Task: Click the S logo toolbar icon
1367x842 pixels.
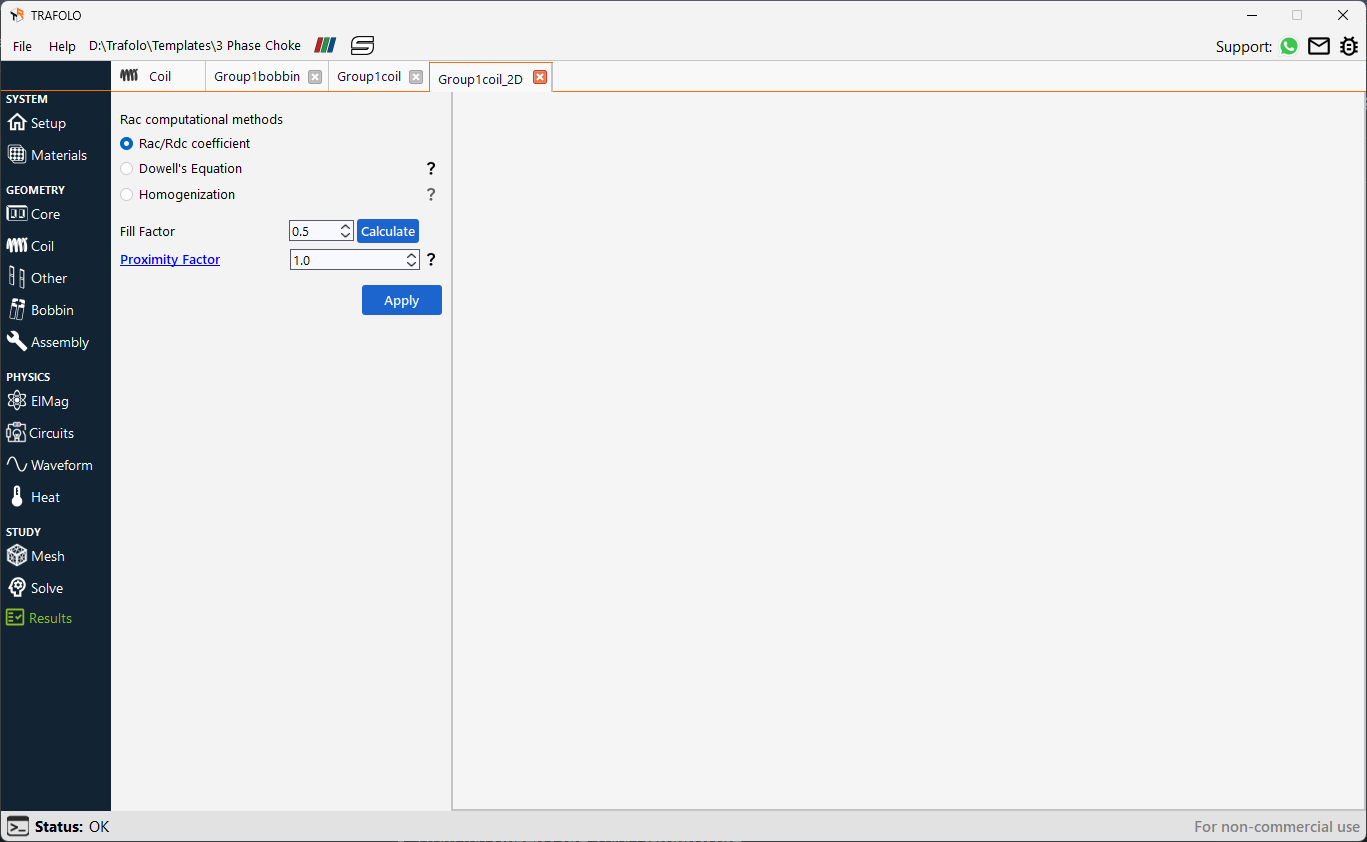Action: pos(362,45)
